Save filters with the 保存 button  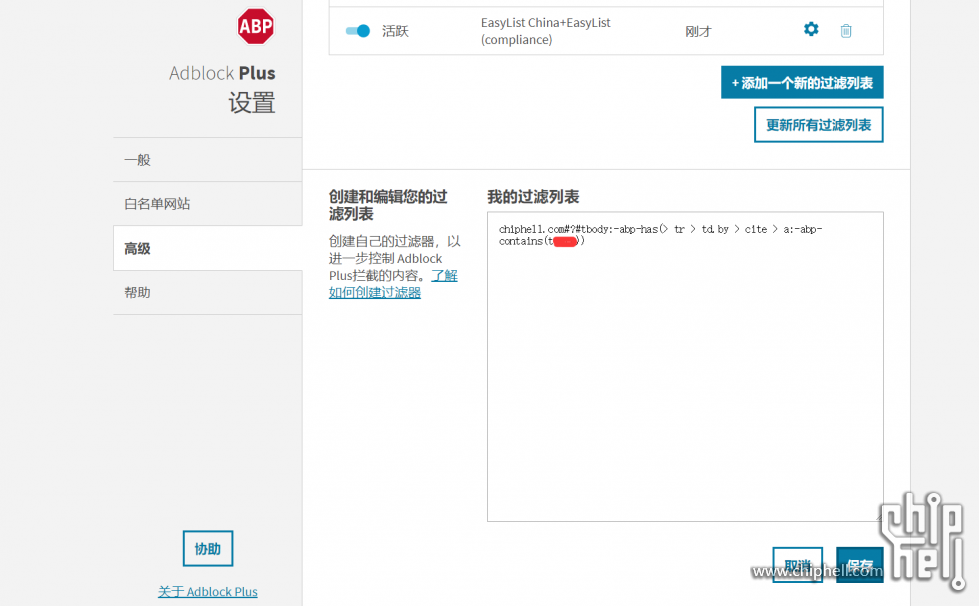tap(860, 565)
